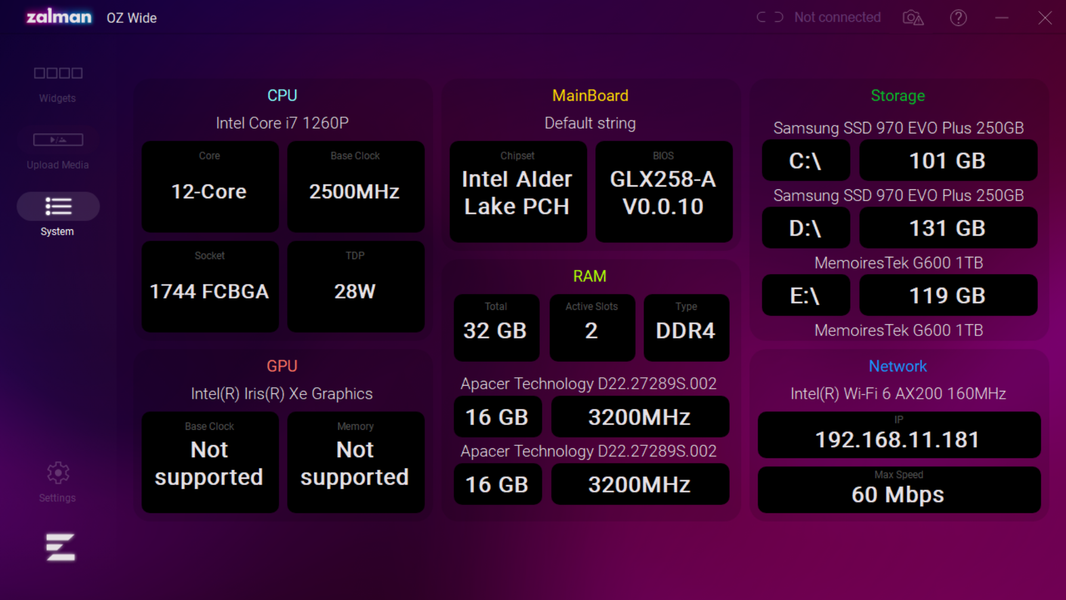Open the help question mark icon
Viewport: 1066px width, 600px height.
(x=958, y=18)
